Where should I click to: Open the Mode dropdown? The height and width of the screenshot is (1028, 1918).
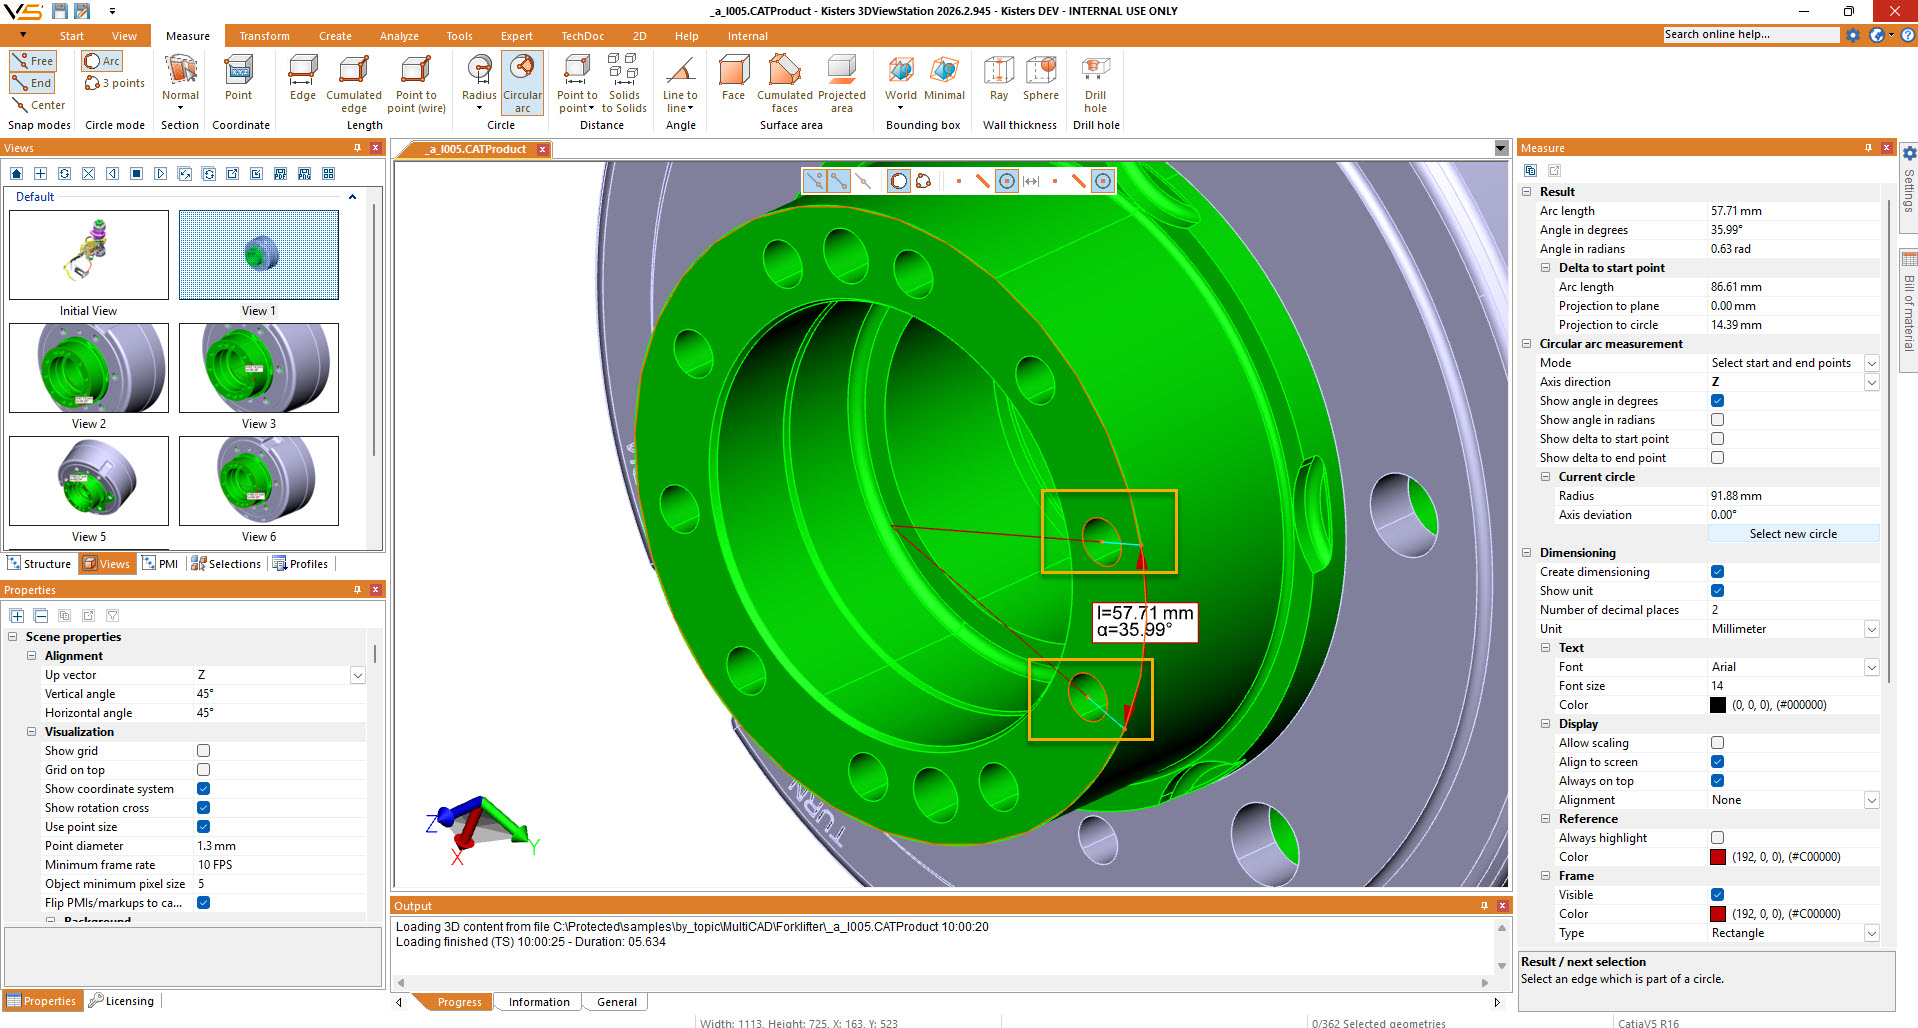click(x=1871, y=363)
